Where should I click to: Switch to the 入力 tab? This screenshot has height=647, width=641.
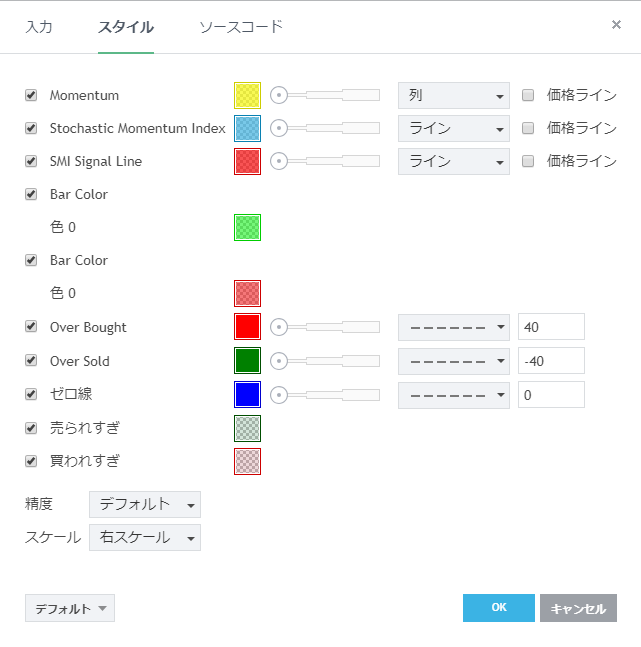pos(39,27)
